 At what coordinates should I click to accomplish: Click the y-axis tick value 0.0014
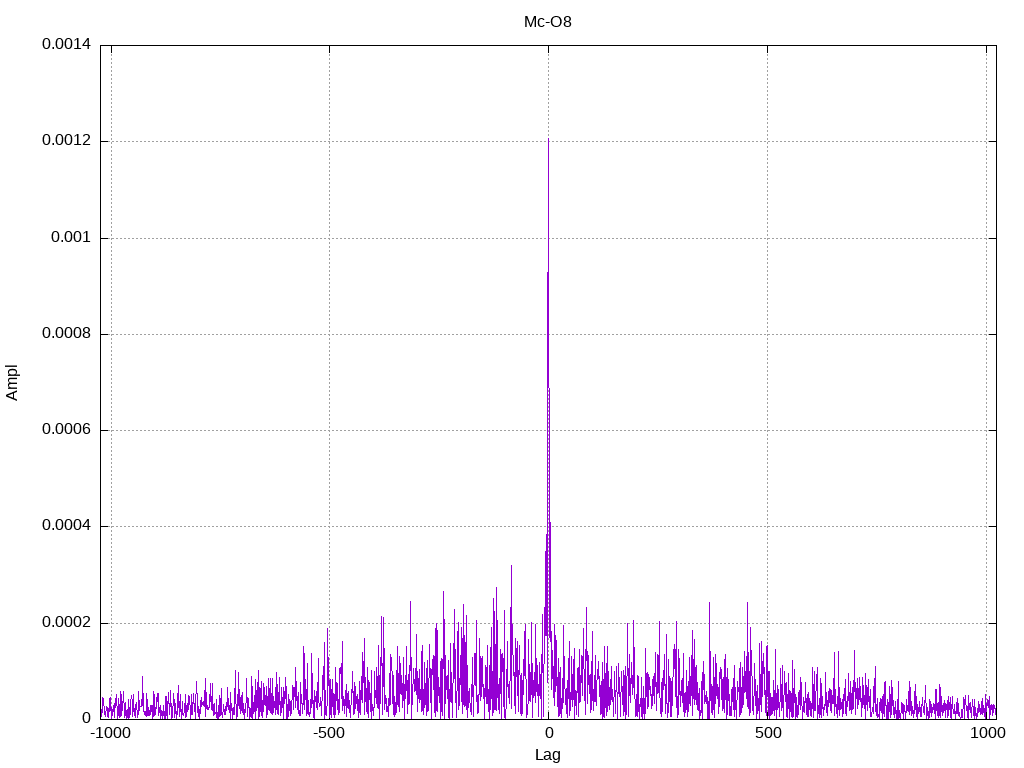[x=67, y=44]
